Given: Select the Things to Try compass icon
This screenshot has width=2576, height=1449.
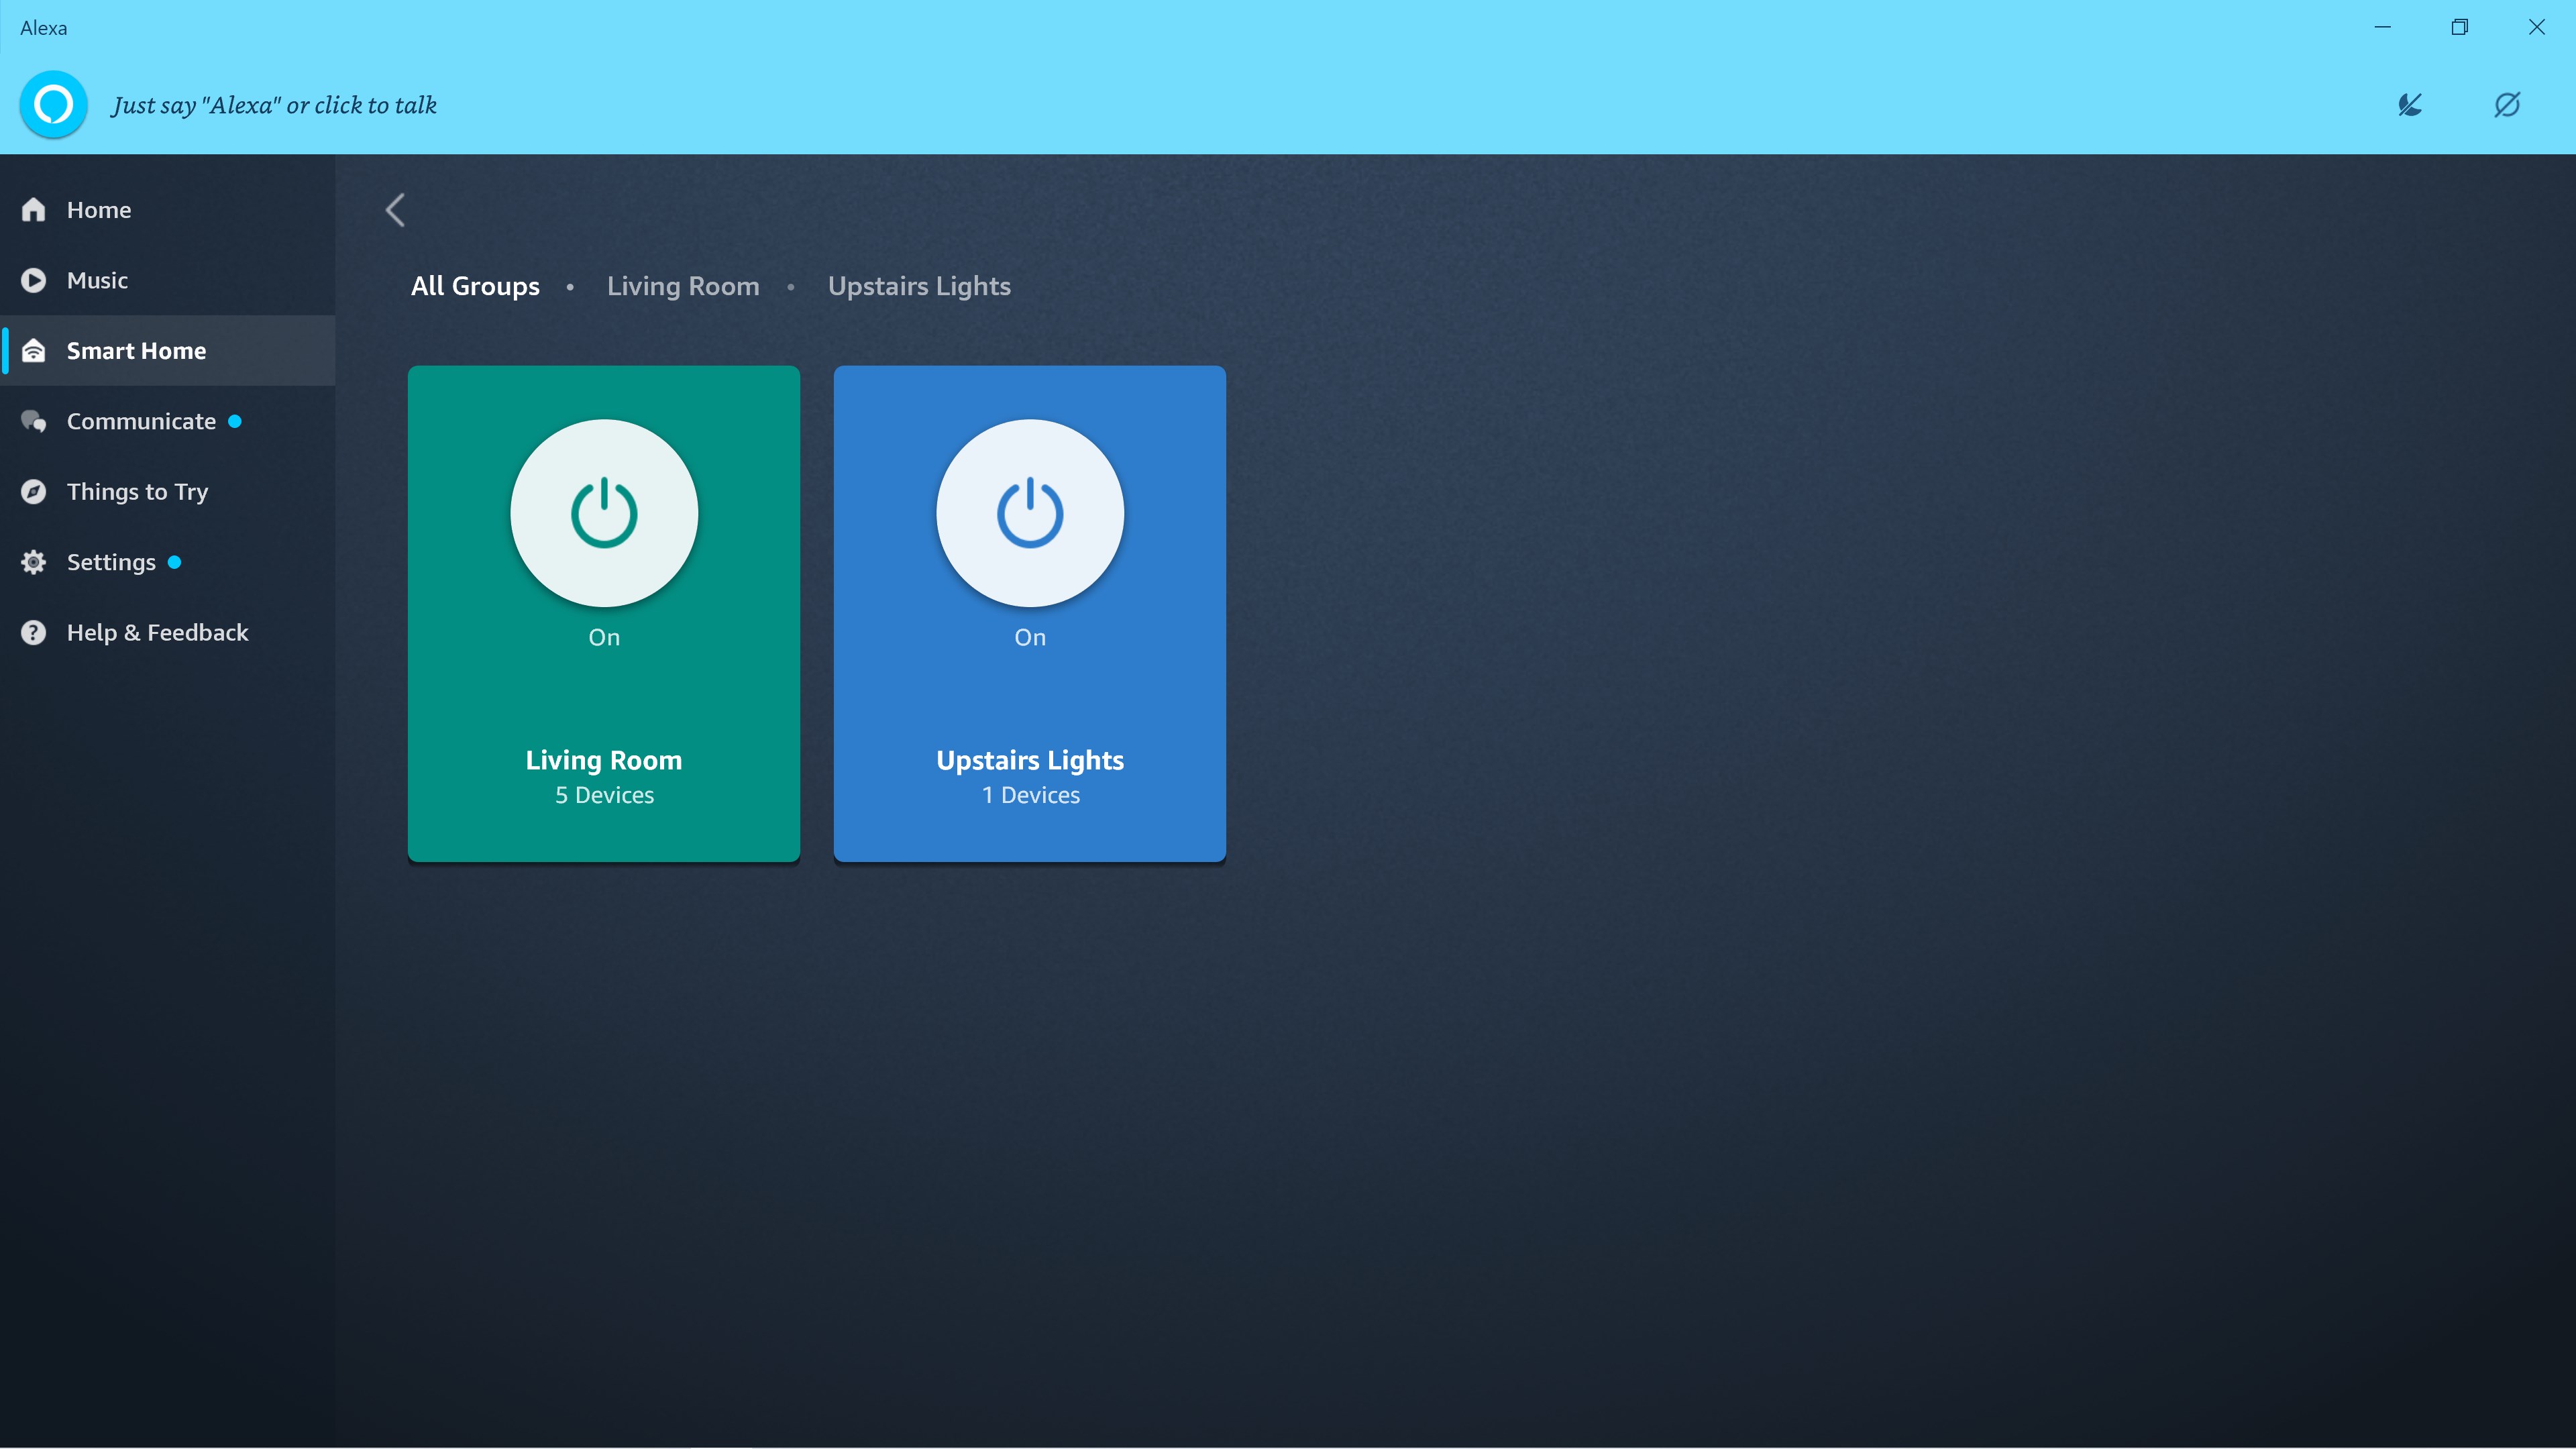Looking at the screenshot, I should coord(33,491).
